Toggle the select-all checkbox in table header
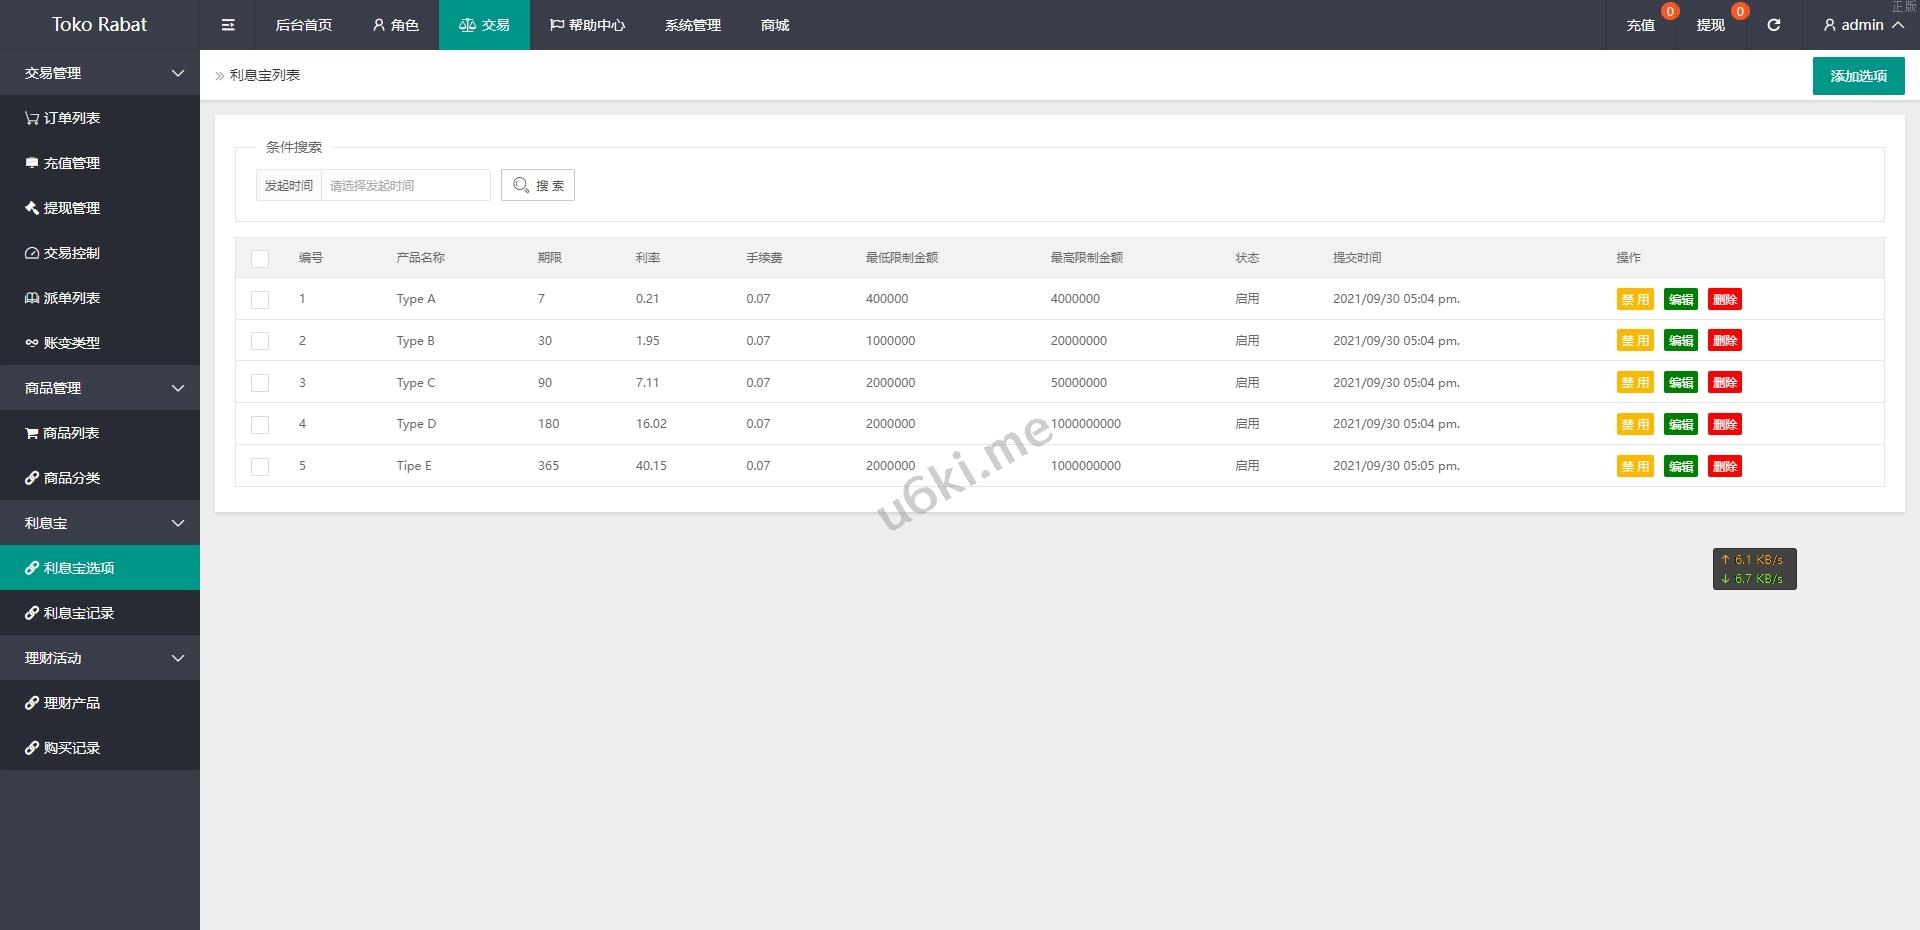The width and height of the screenshot is (1920, 930). point(260,259)
